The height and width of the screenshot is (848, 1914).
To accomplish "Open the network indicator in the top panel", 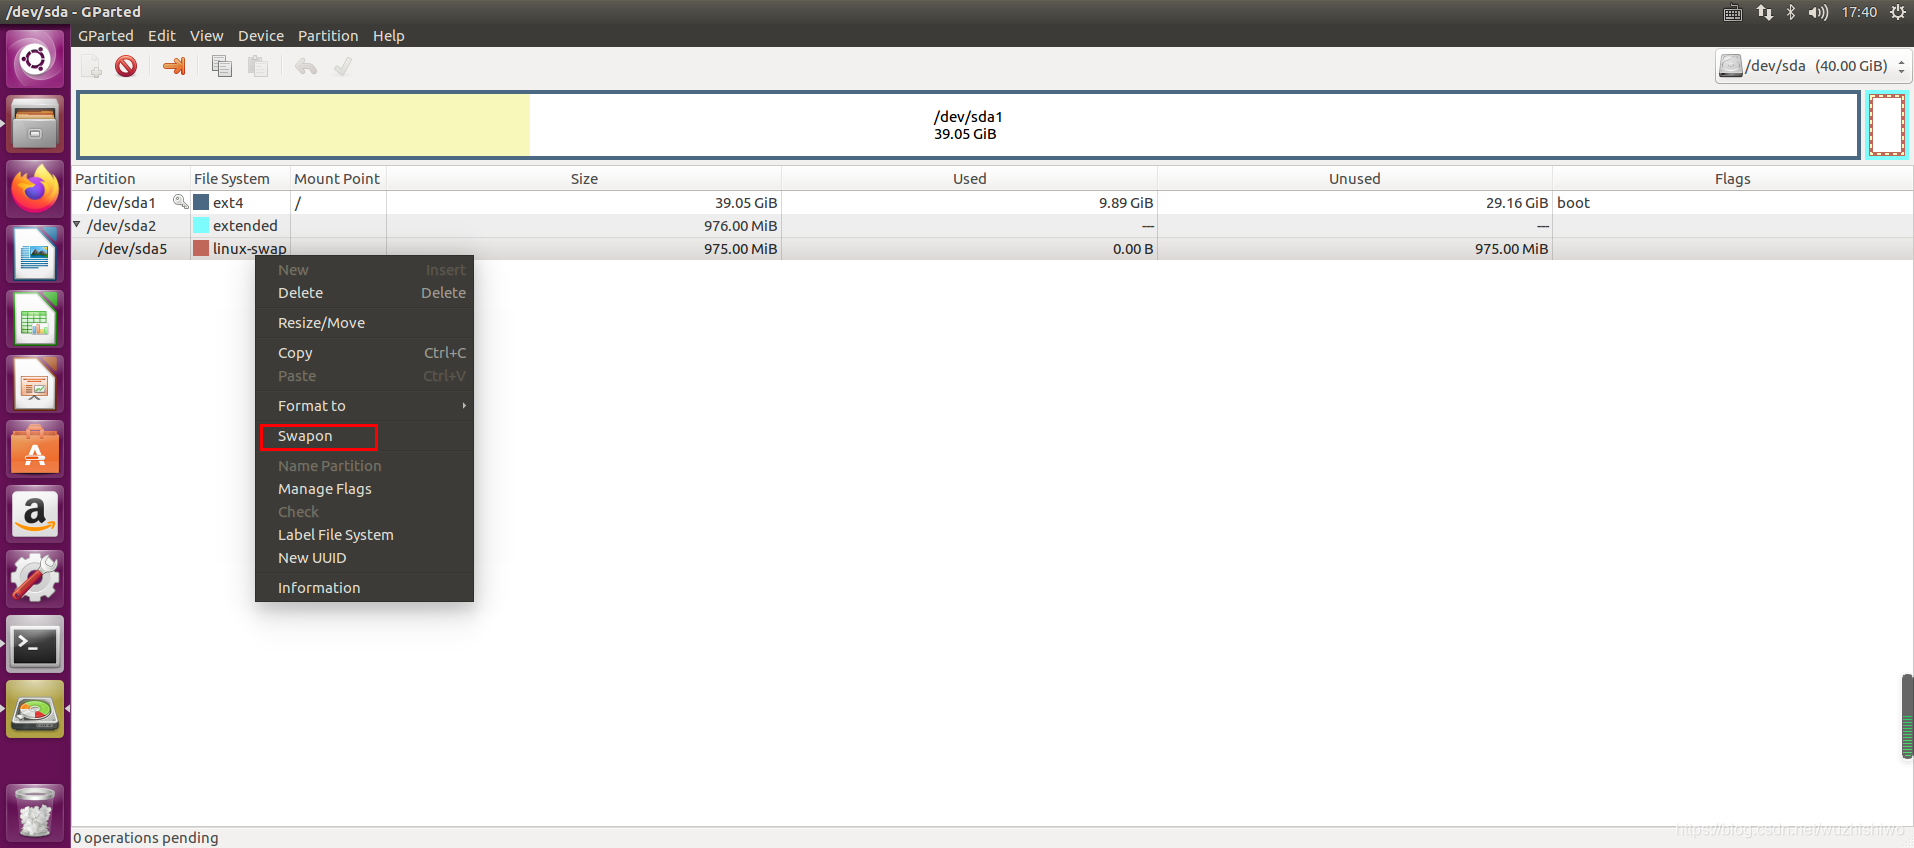I will tap(1765, 12).
